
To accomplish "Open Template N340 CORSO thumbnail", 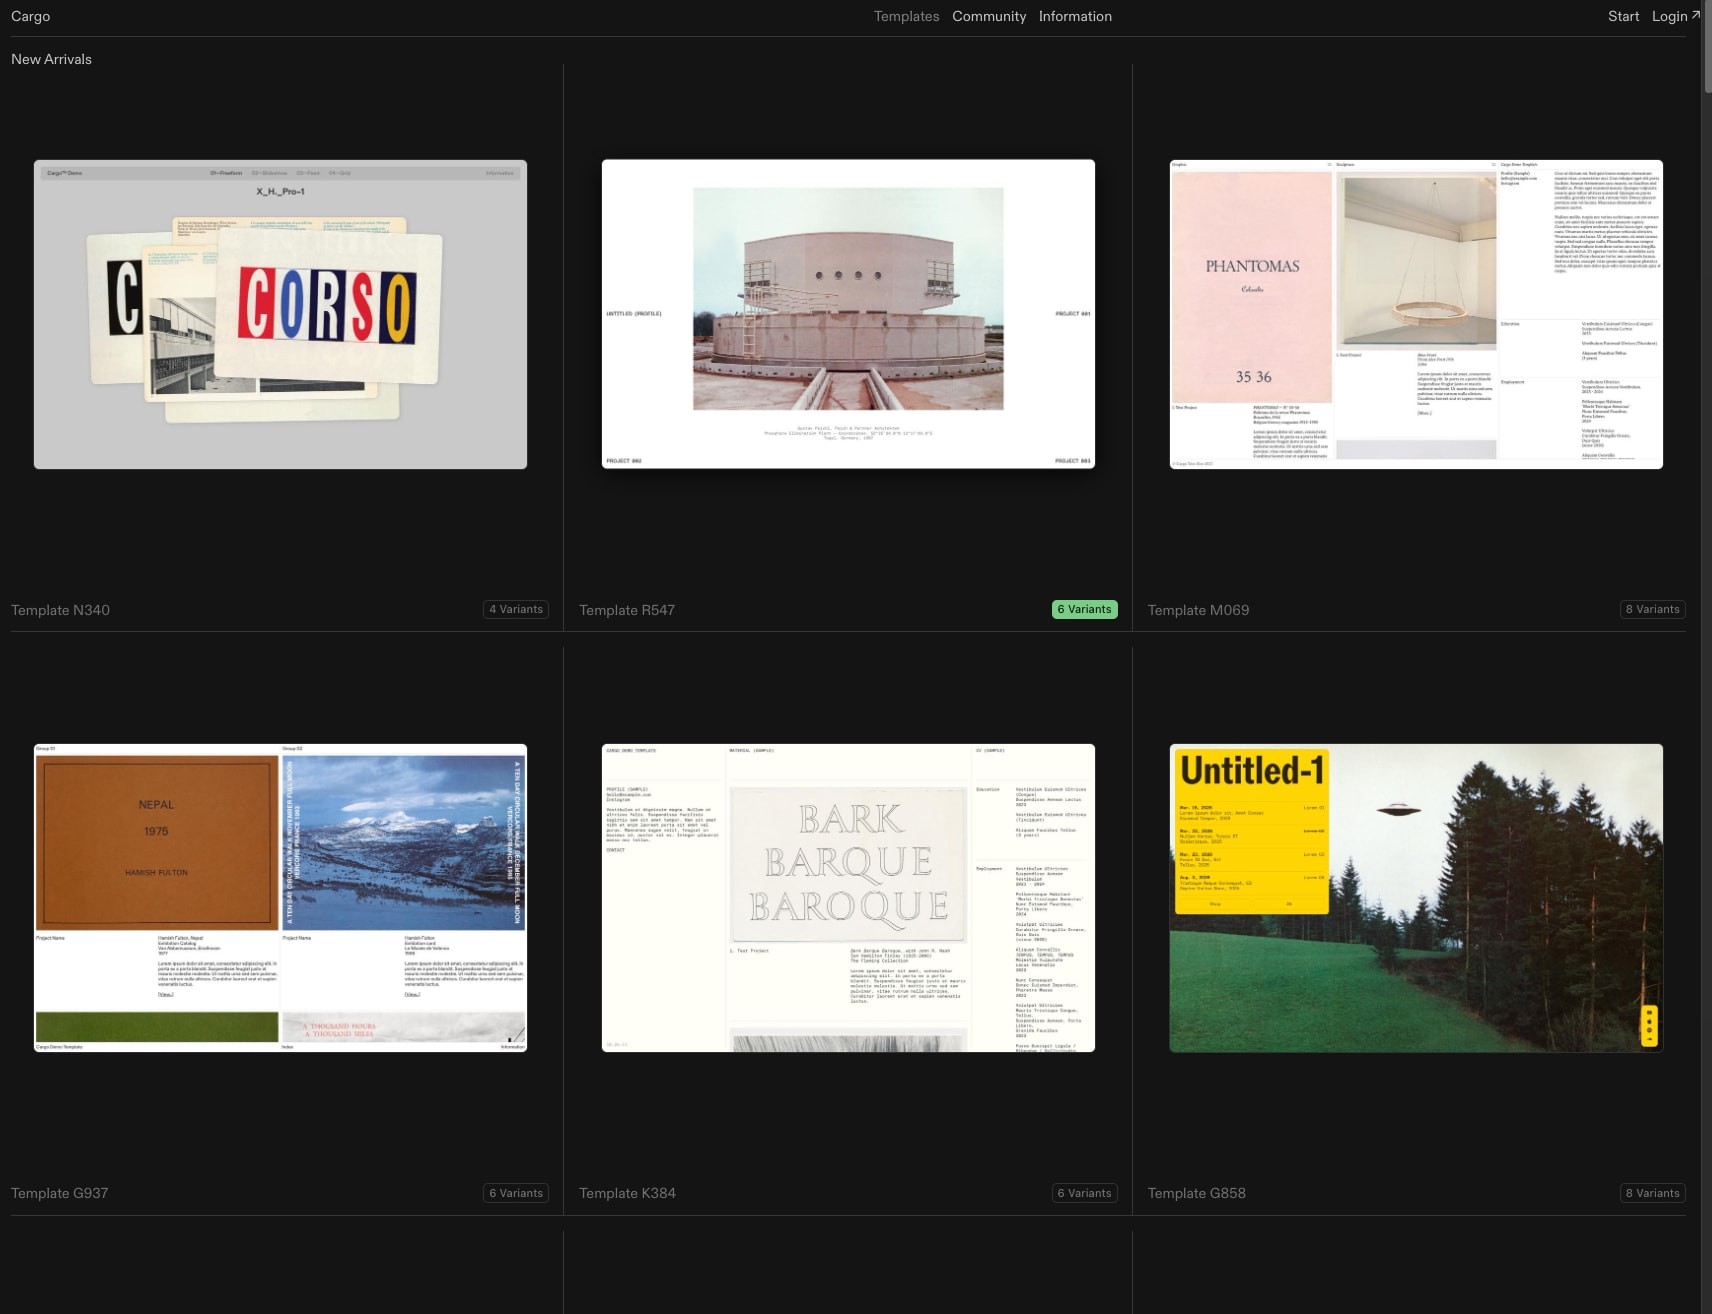I will 280,314.
